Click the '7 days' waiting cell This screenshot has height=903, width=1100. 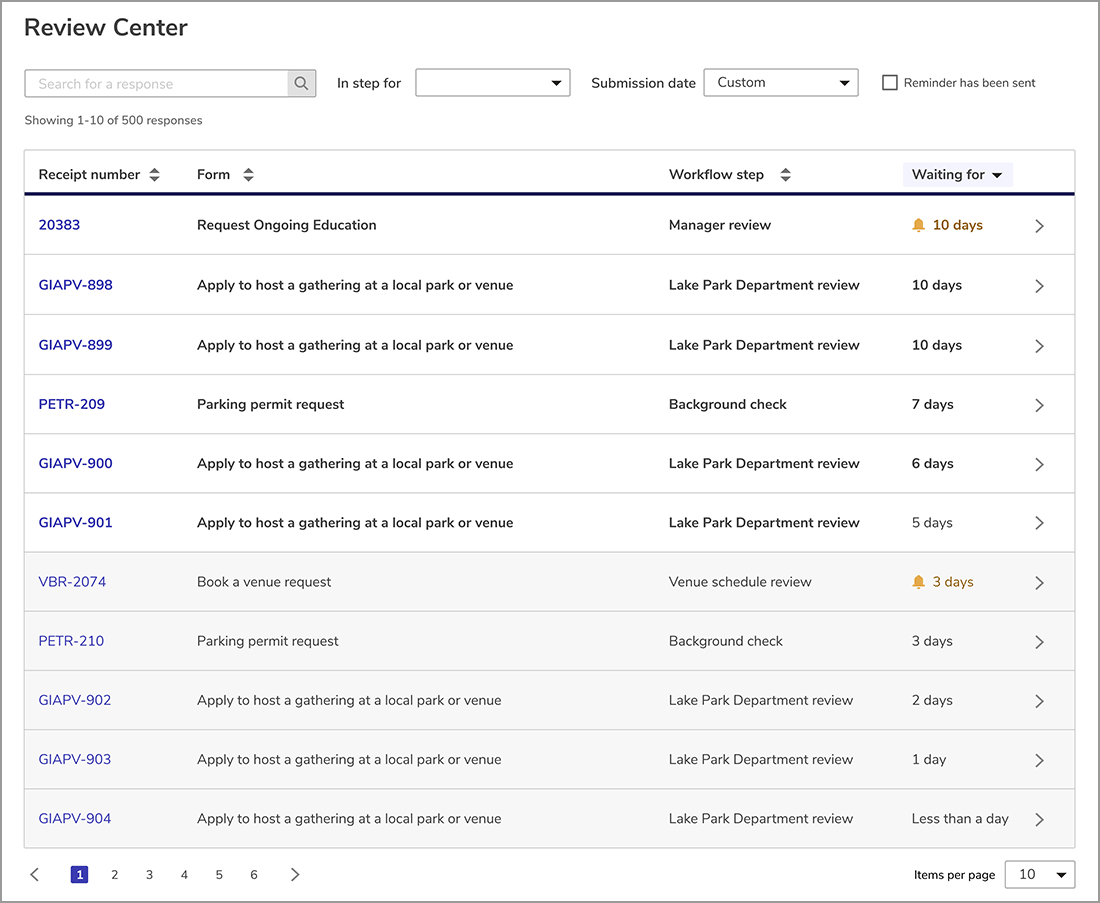click(932, 404)
